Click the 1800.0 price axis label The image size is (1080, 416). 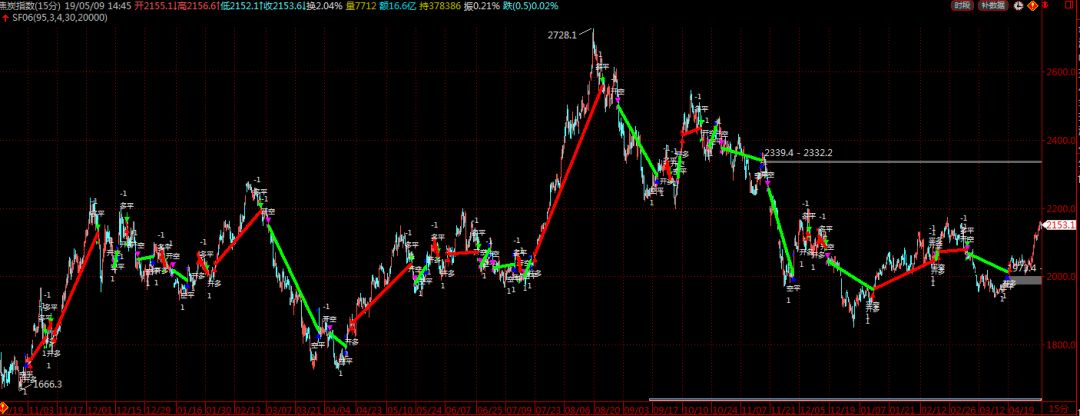coord(1060,346)
